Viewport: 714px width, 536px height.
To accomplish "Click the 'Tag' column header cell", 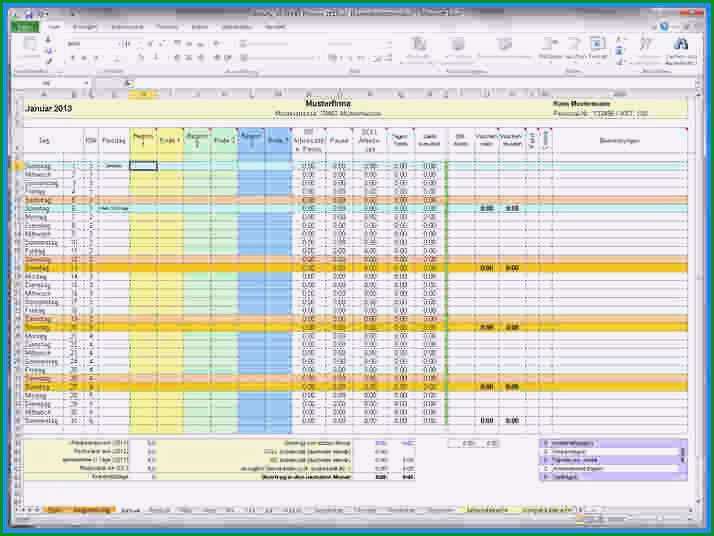I will tap(44, 141).
